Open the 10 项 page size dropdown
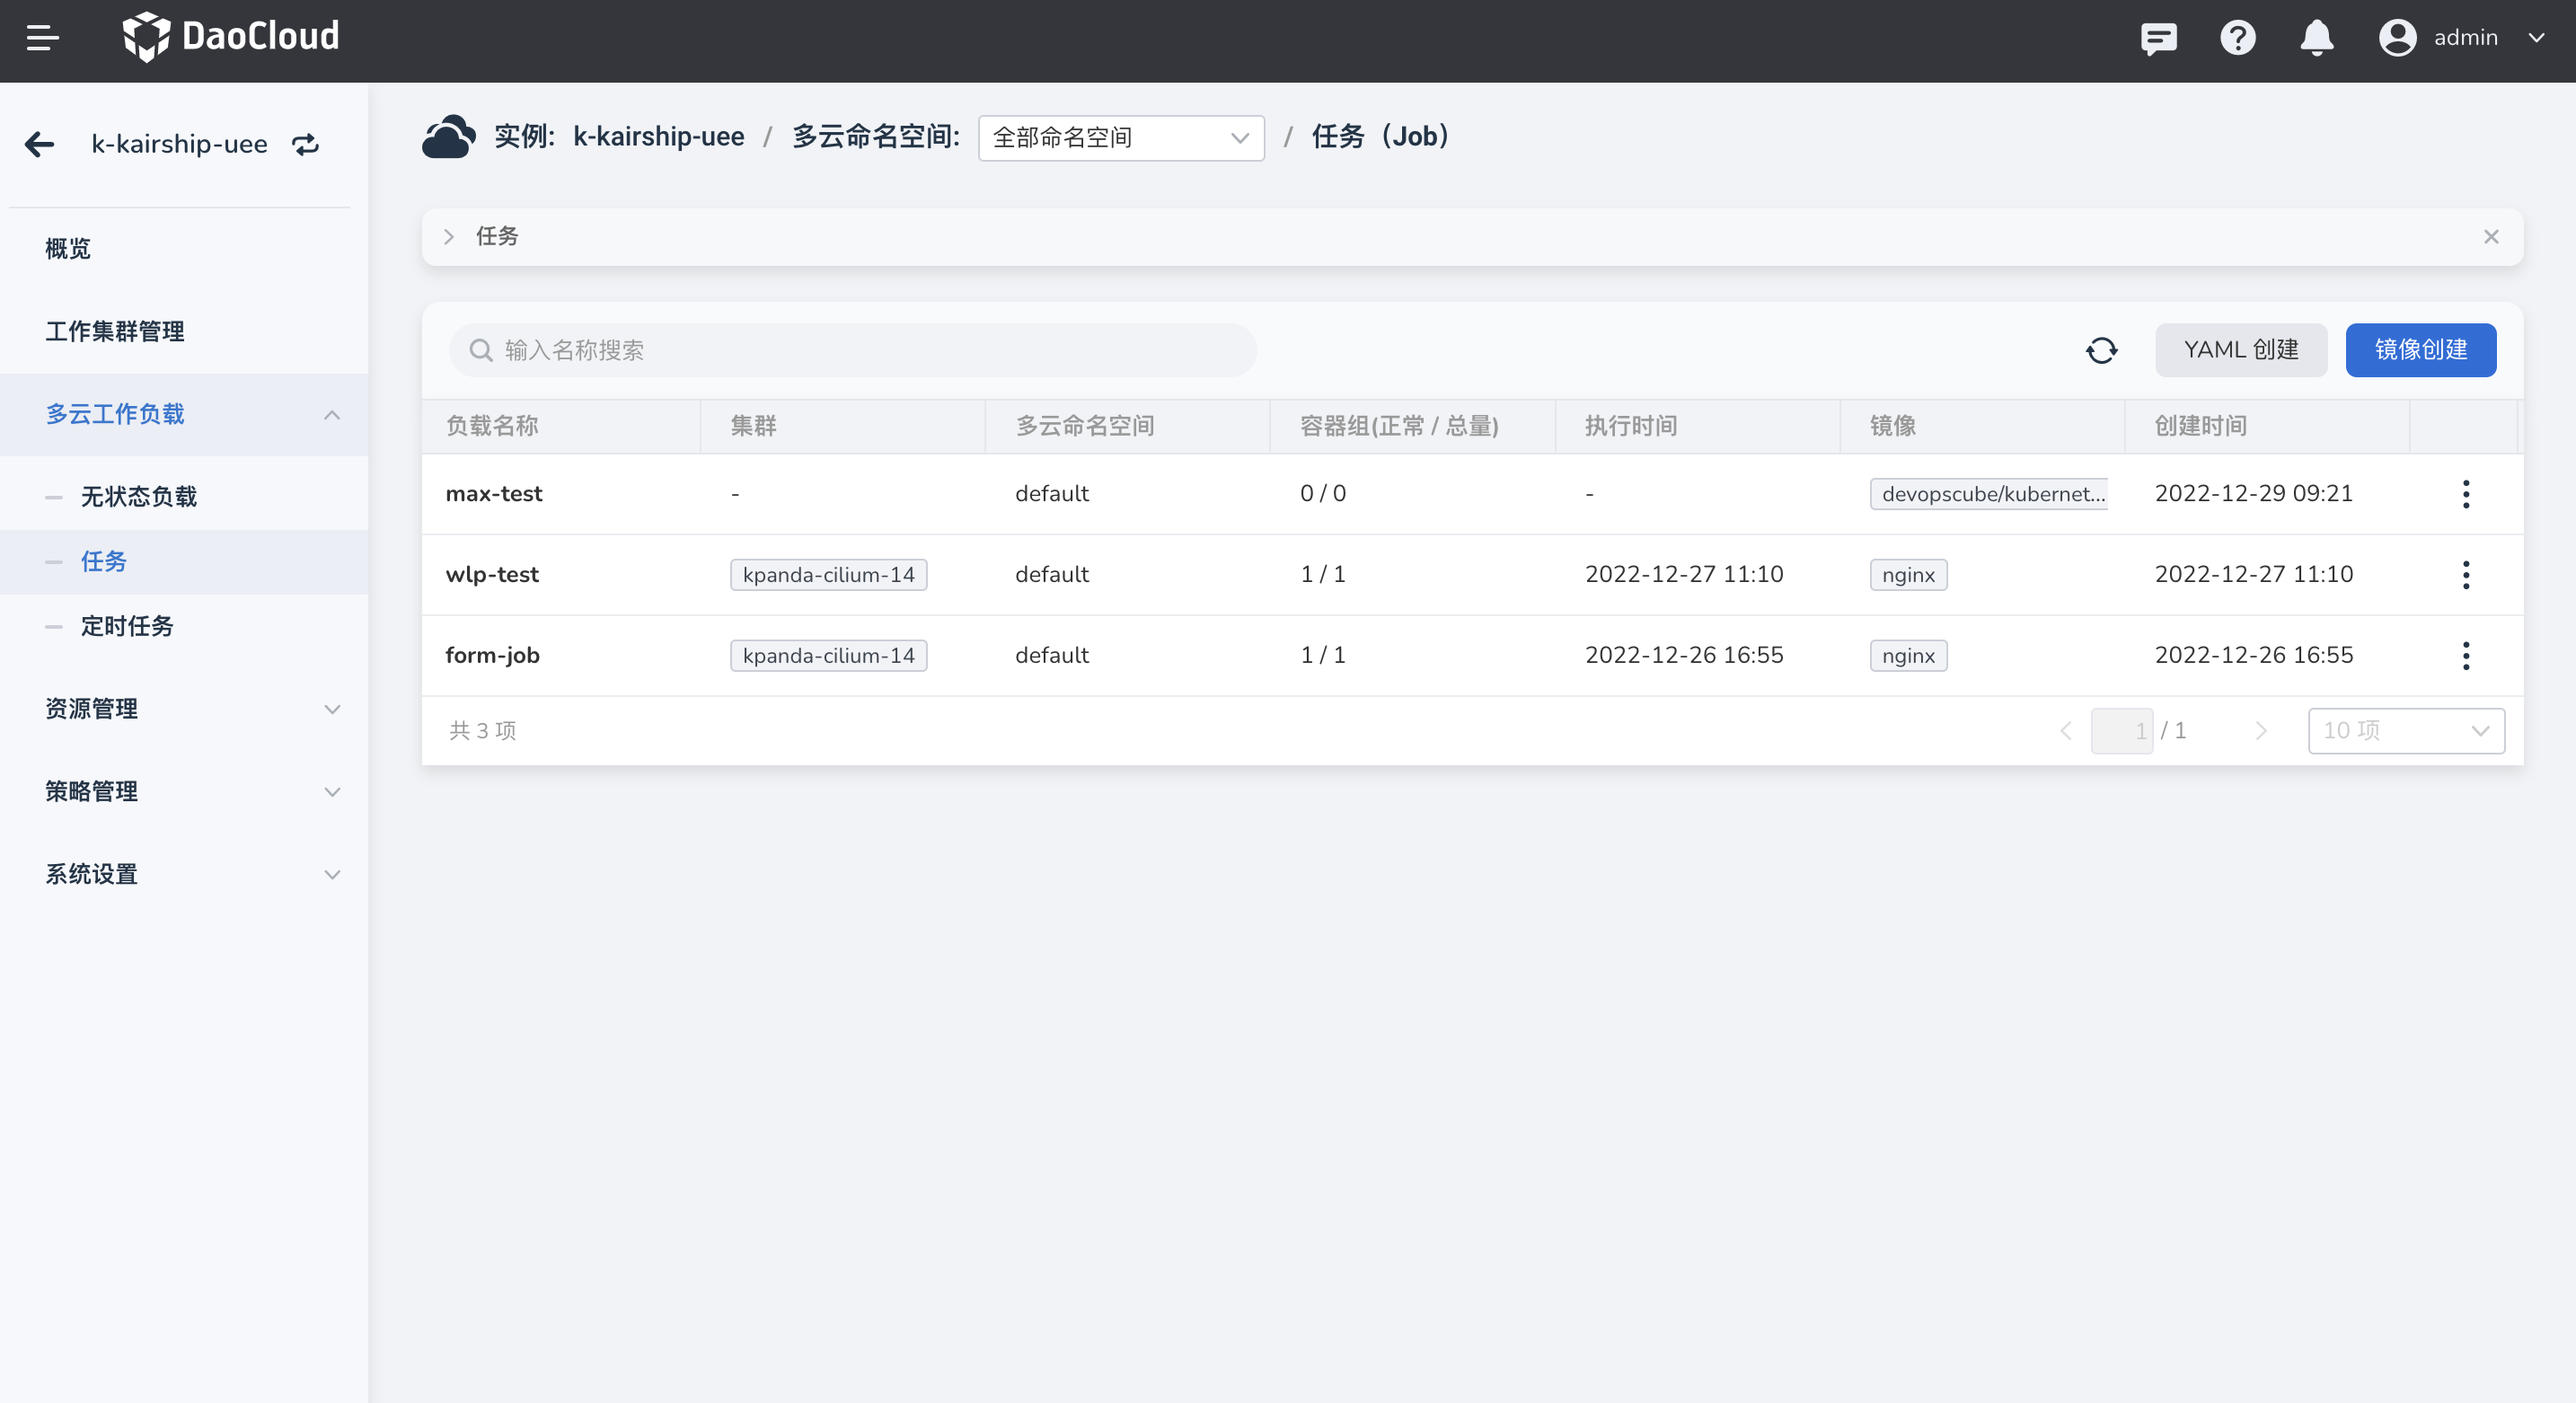The image size is (2576, 1403). (x=2405, y=731)
